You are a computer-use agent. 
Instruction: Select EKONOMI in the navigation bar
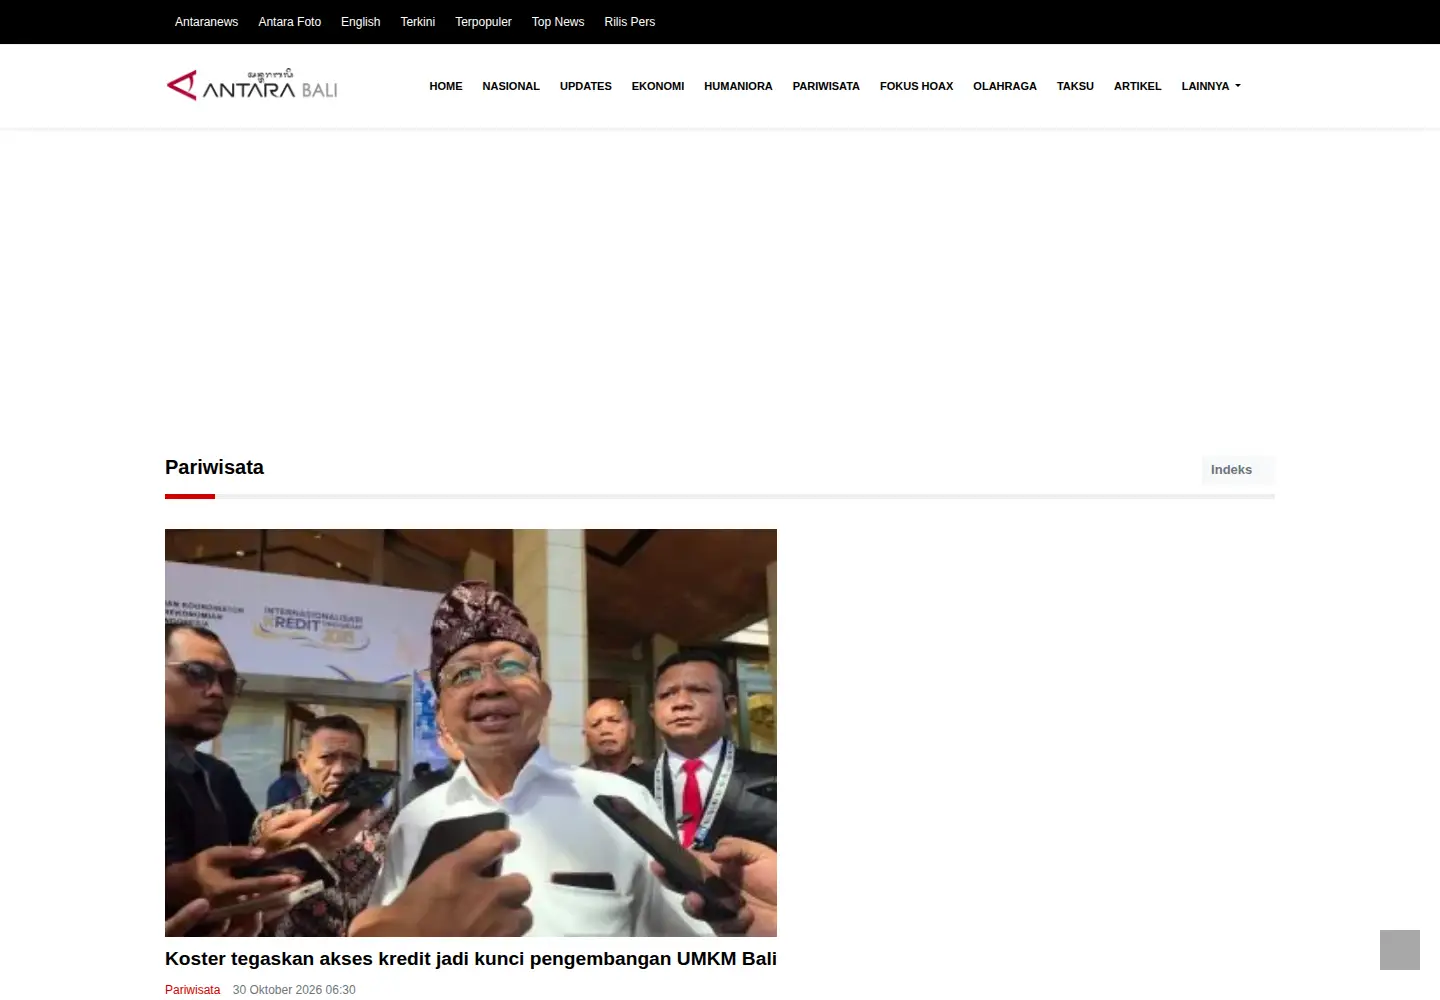(658, 86)
